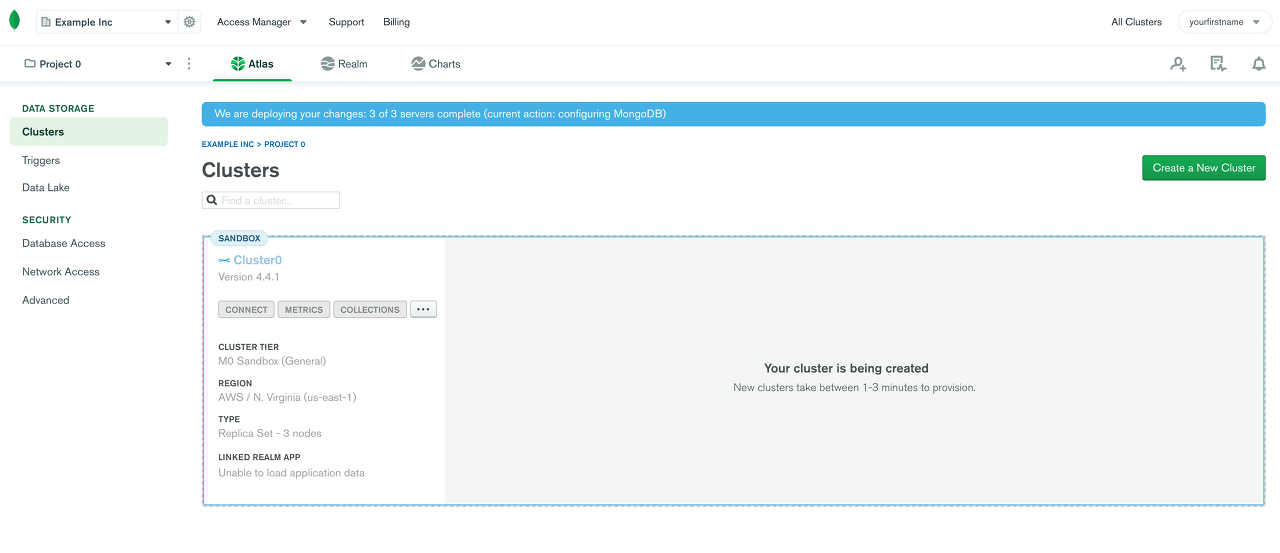This screenshot has width=1280, height=553.
Task: Open Database Access in the sidebar
Action: [x=64, y=243]
